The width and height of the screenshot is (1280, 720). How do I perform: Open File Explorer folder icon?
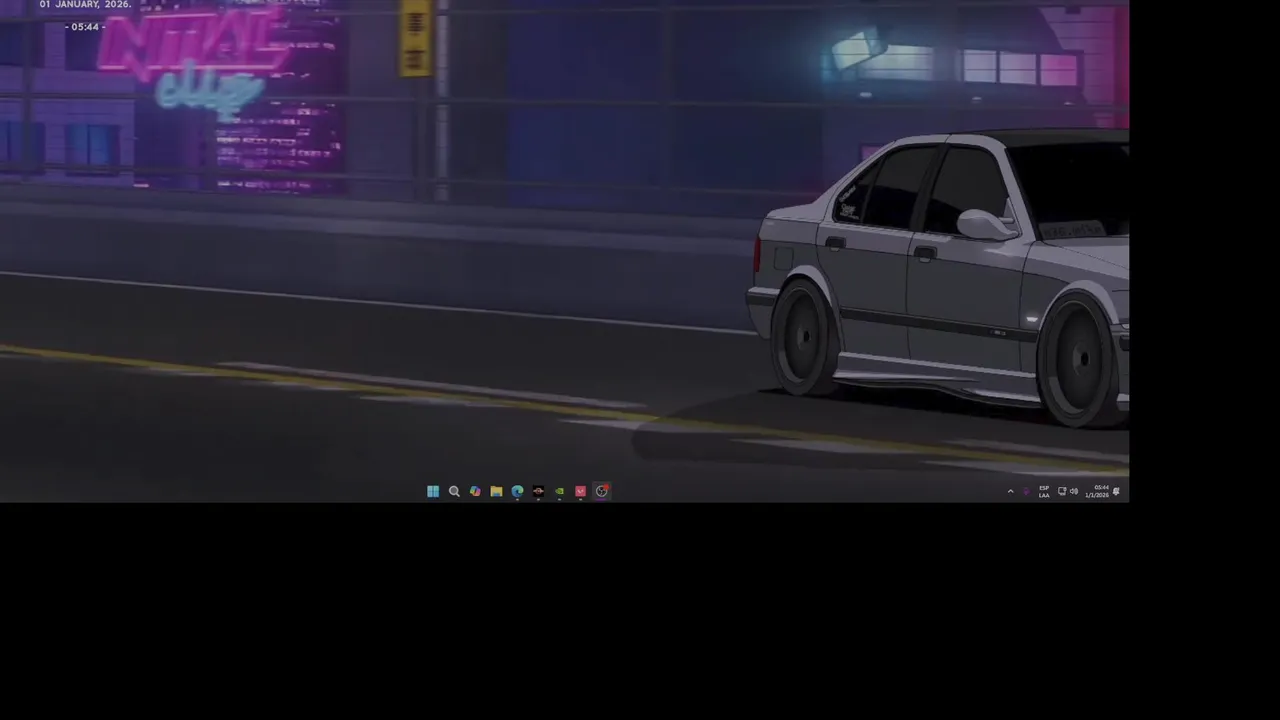click(496, 491)
